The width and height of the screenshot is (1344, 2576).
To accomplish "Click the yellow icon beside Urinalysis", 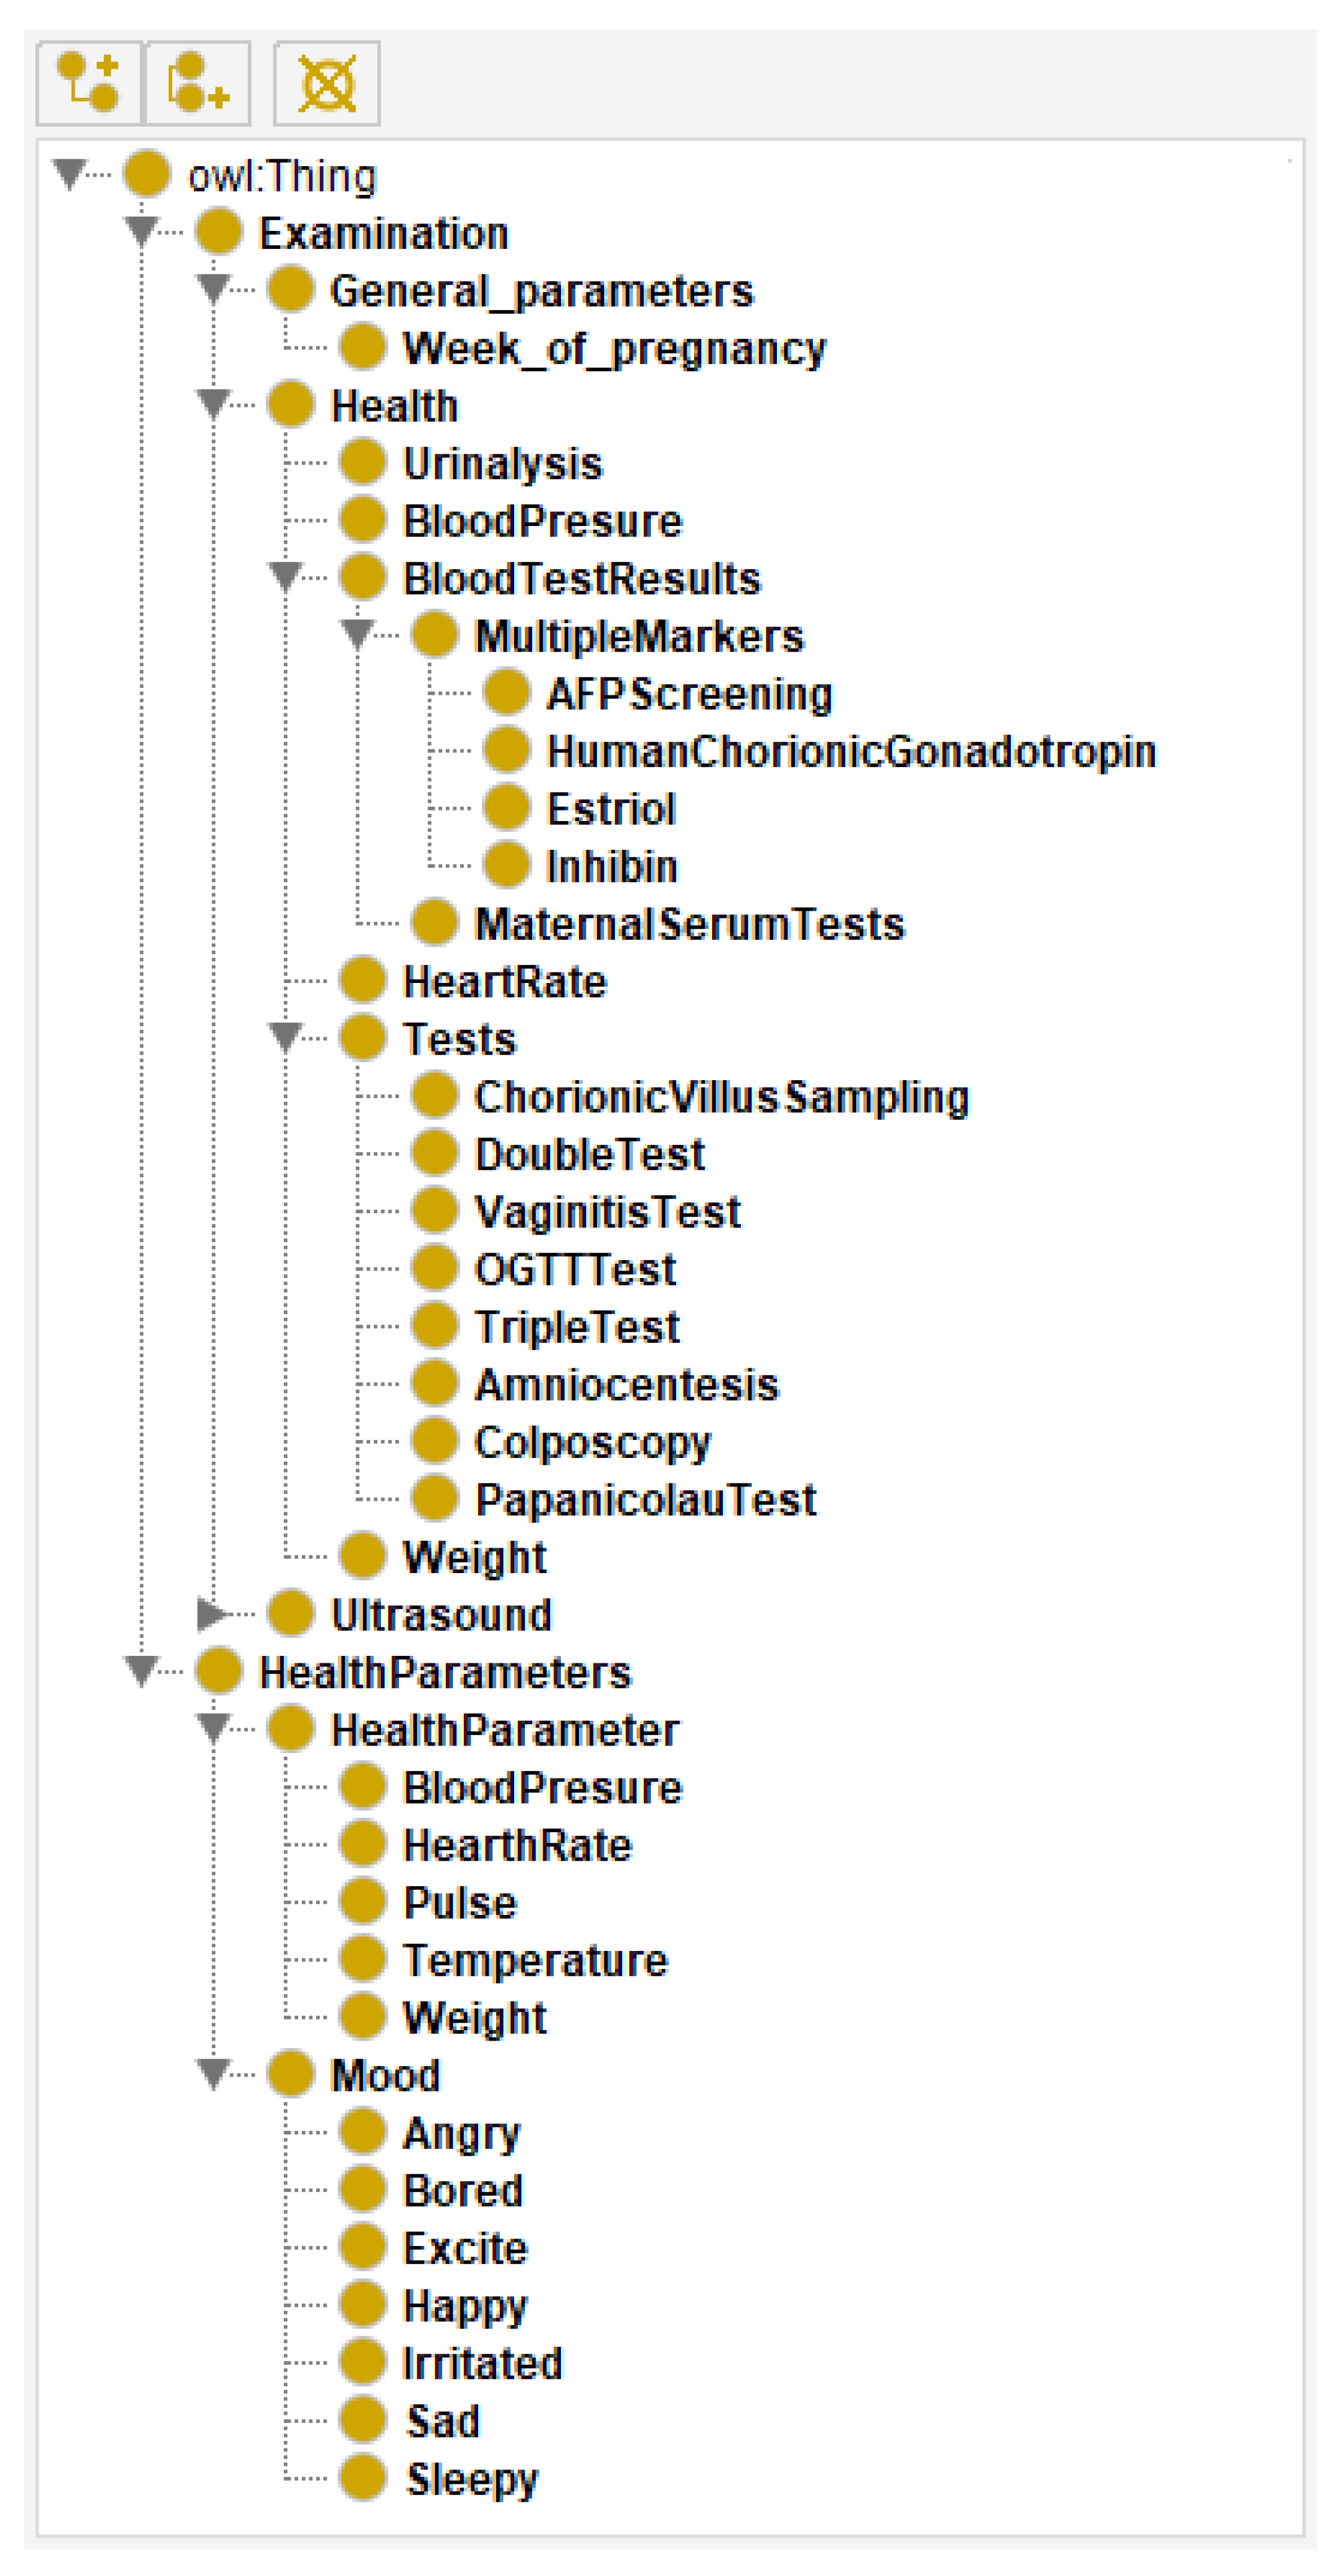I will [x=363, y=462].
